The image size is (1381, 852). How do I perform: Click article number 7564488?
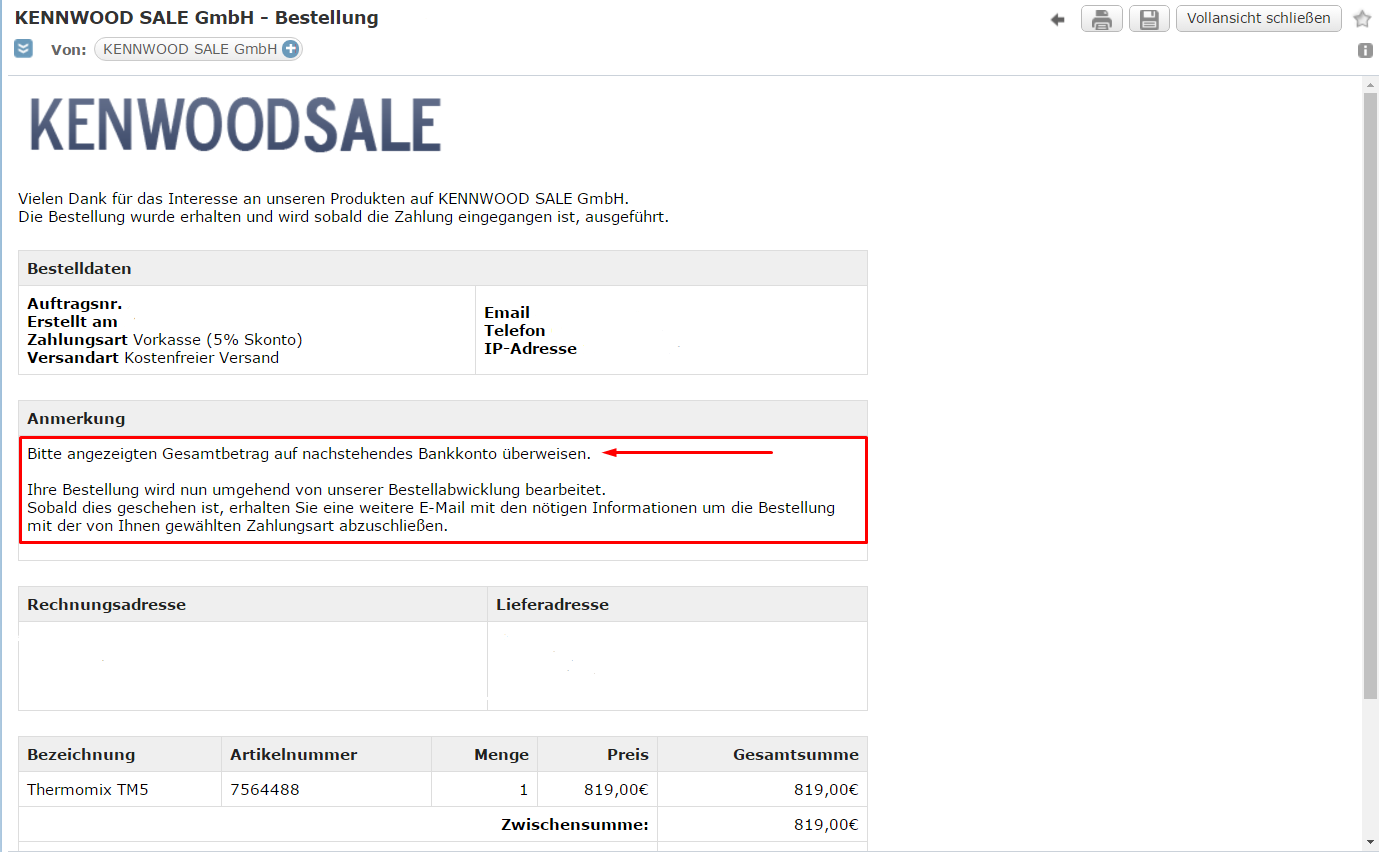tap(264, 789)
